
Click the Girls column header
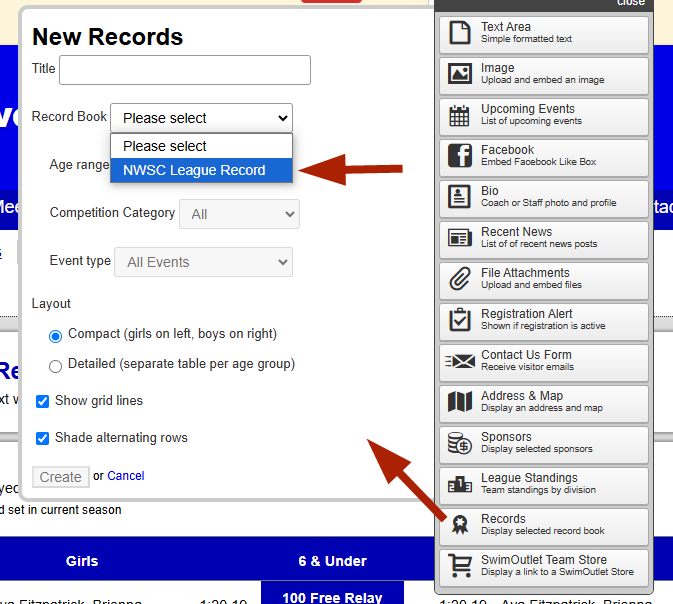pyautogui.click(x=82, y=561)
